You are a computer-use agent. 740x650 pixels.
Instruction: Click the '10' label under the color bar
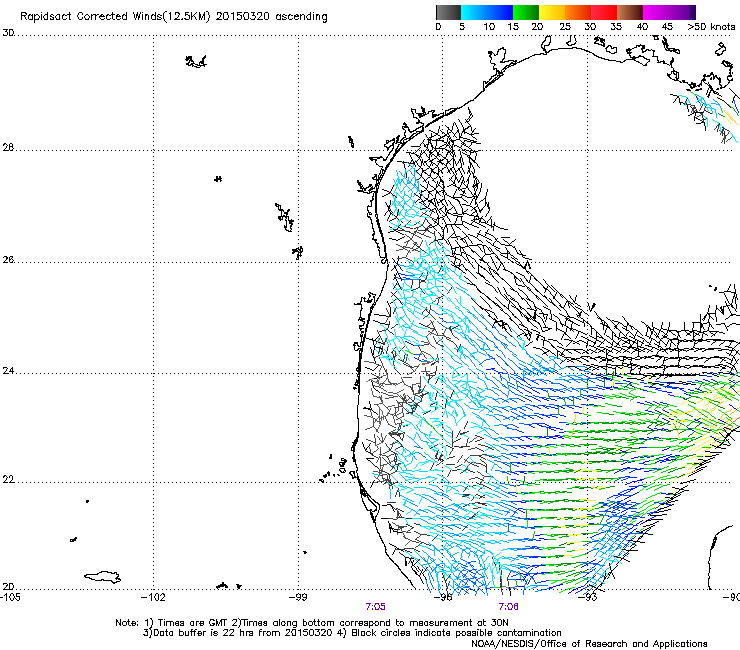pyautogui.click(x=489, y=27)
